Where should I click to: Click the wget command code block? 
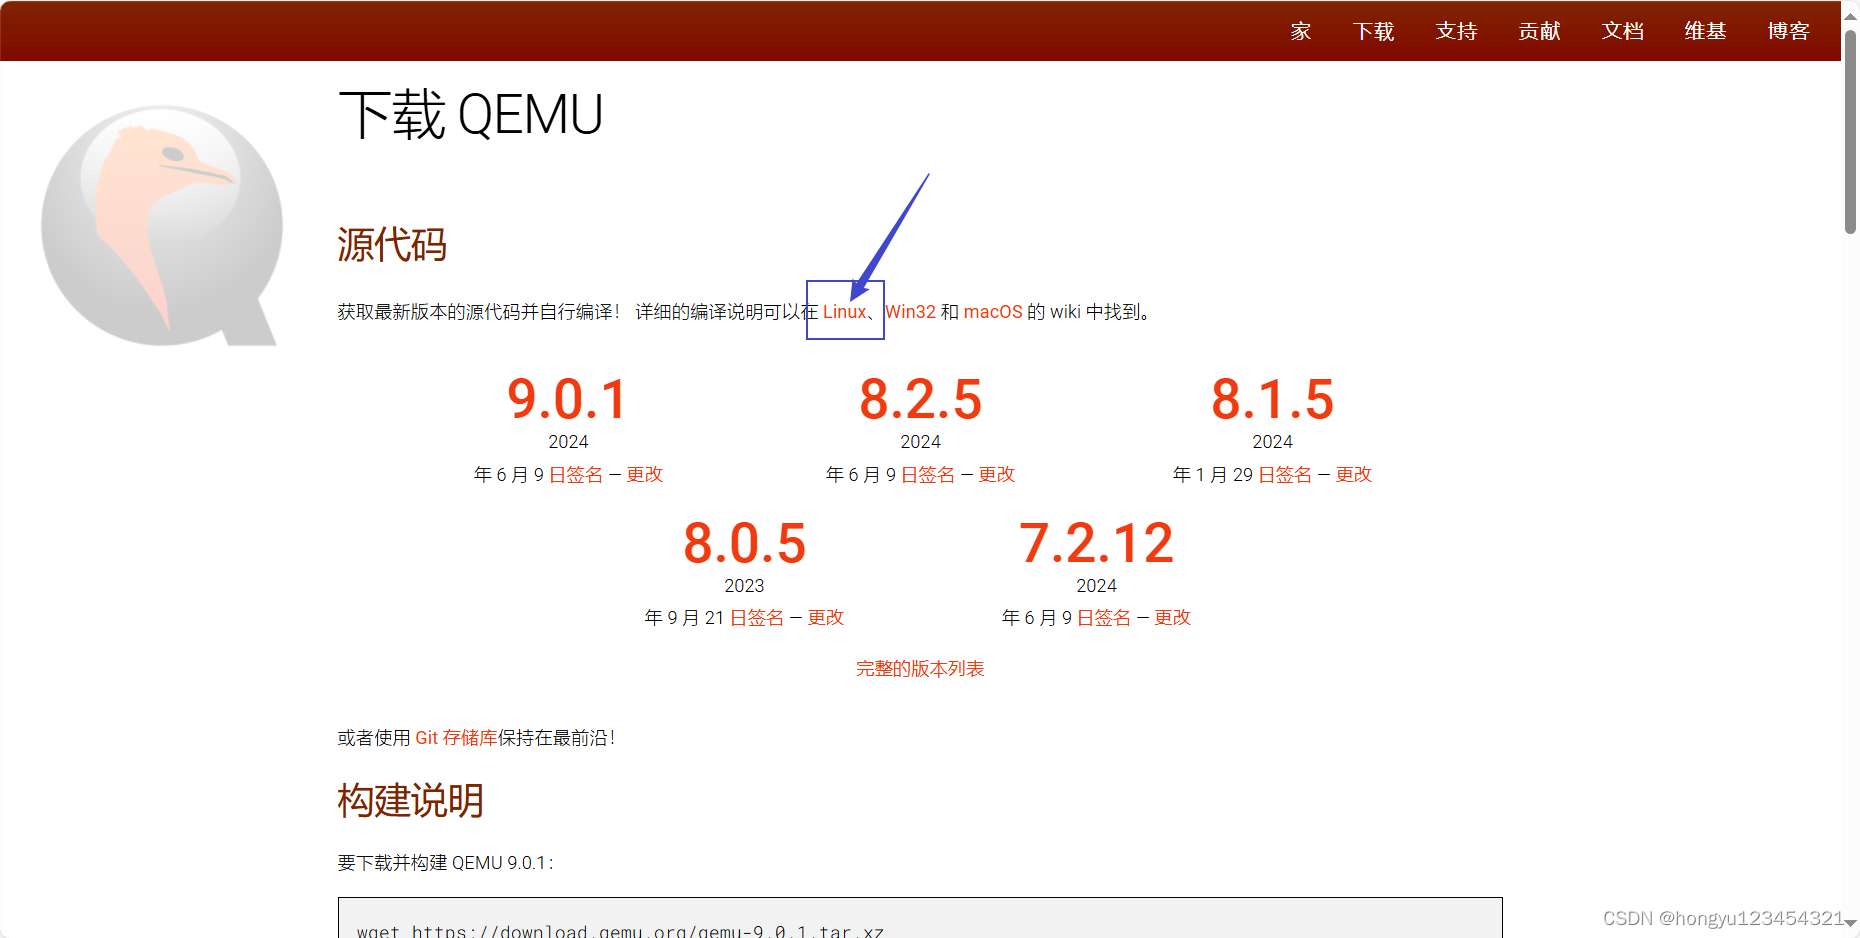(920, 918)
